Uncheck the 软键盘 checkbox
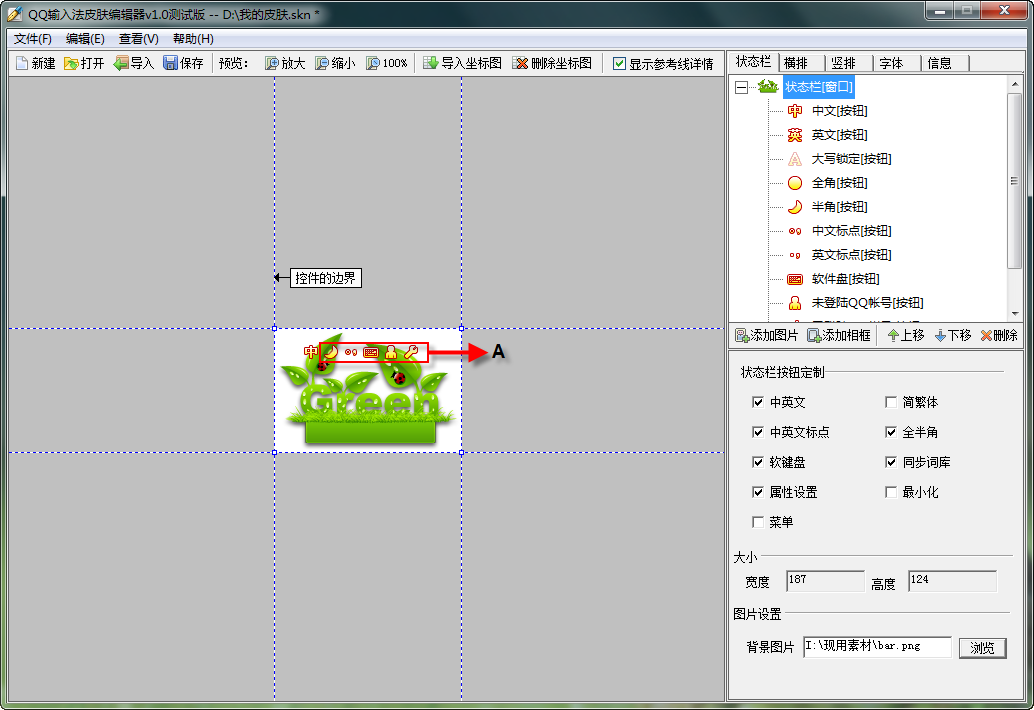The width and height of the screenshot is (1034, 710). coord(758,462)
